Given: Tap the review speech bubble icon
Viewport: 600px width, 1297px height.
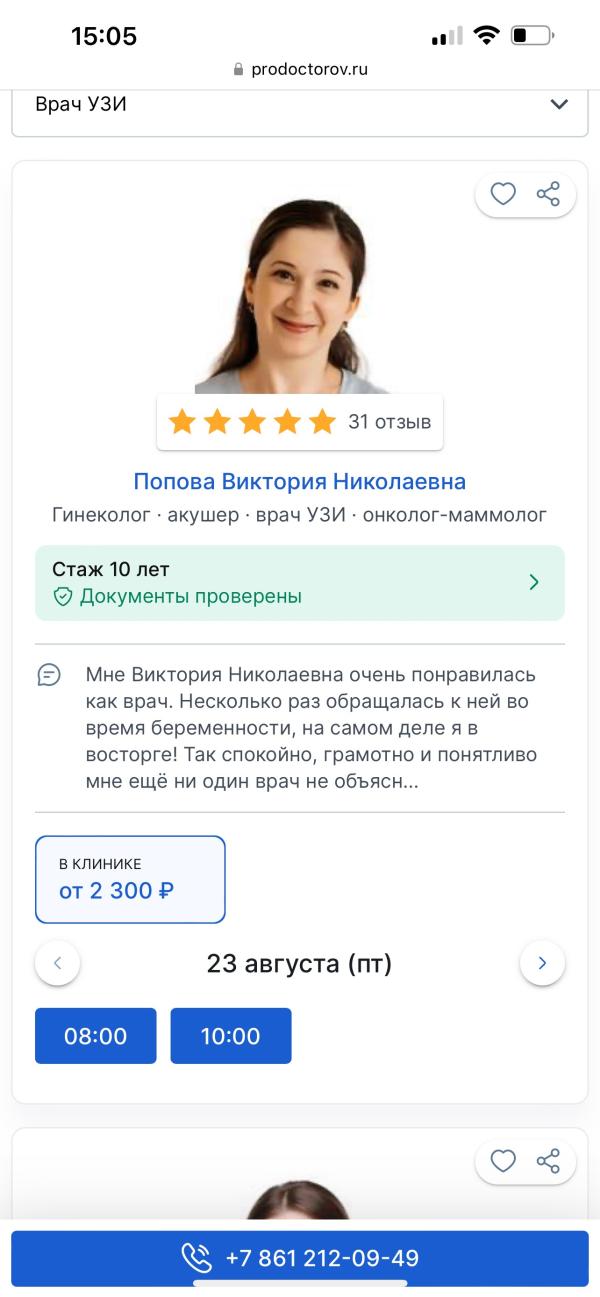Looking at the screenshot, I should [x=49, y=674].
